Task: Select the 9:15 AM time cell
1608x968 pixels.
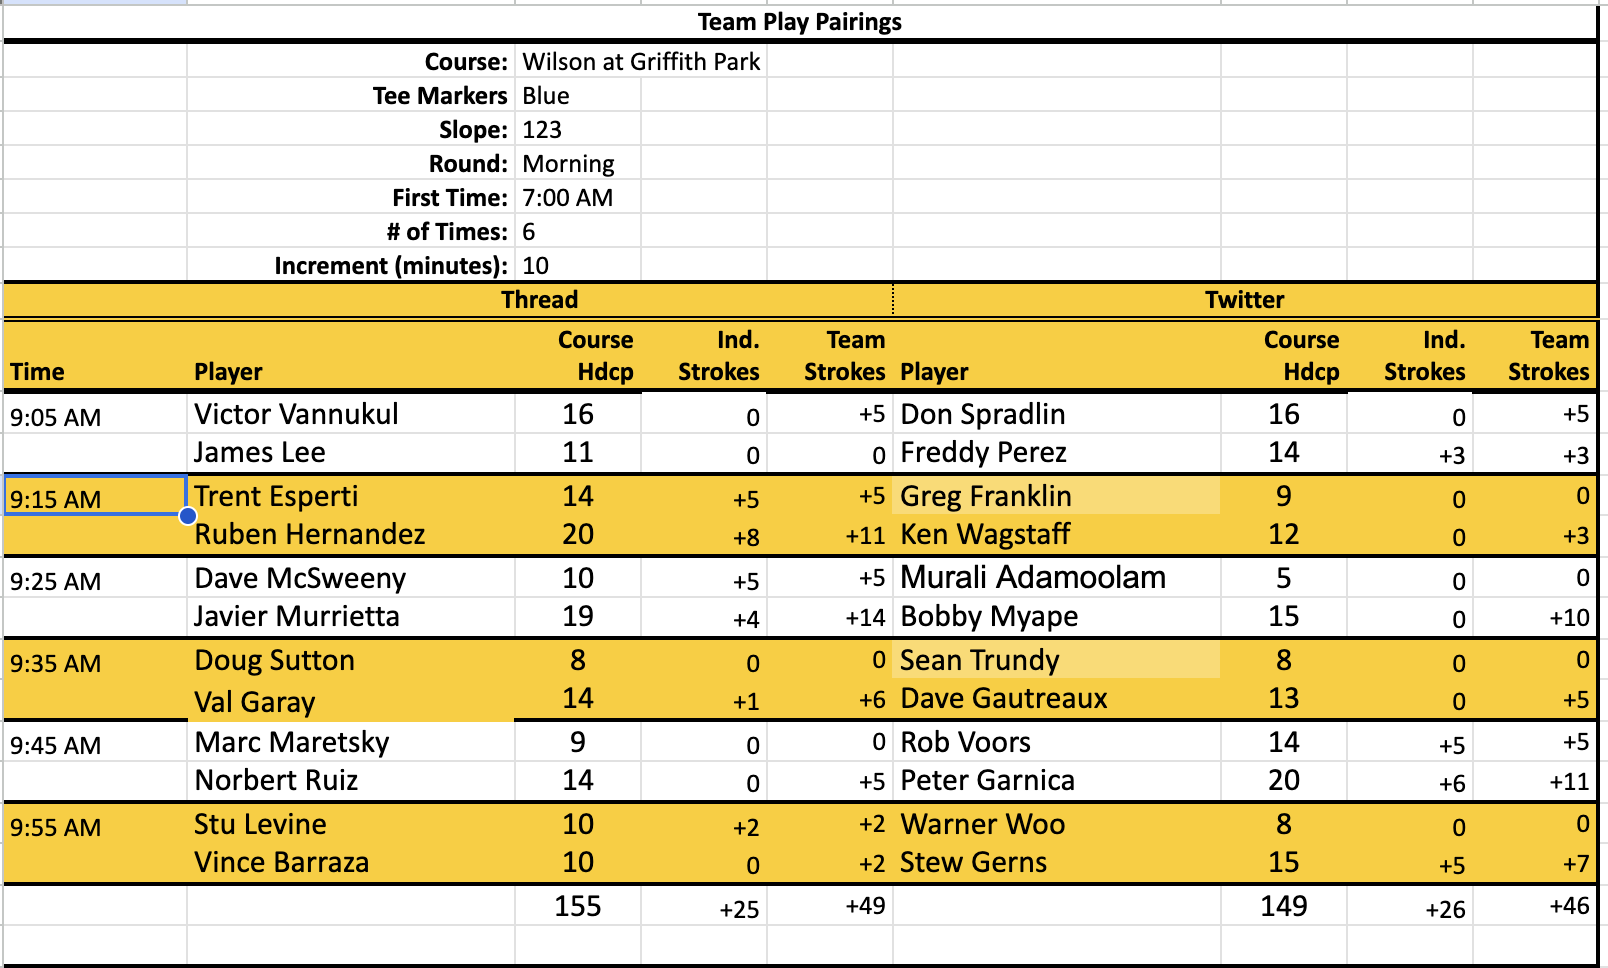Action: 95,498
